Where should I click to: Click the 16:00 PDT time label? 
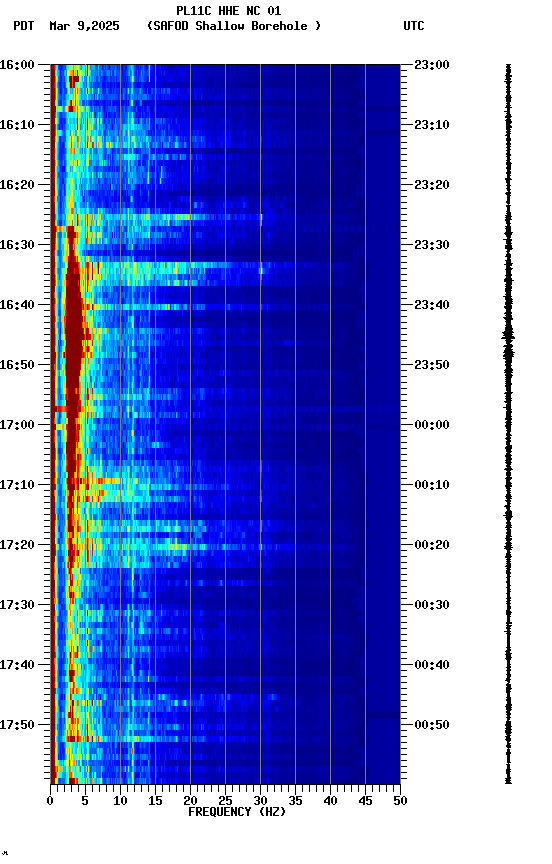(x=17, y=65)
